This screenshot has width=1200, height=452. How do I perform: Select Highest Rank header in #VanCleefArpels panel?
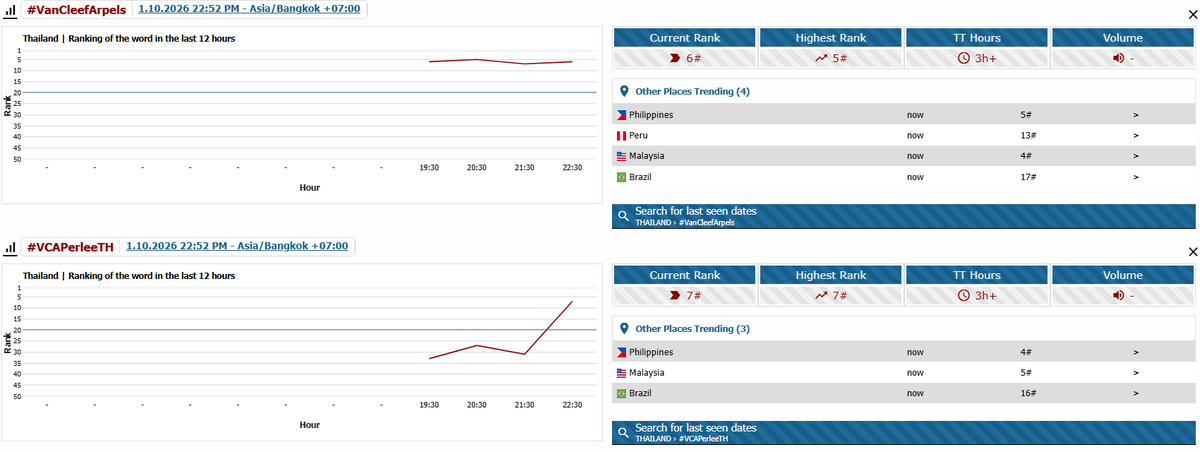(x=831, y=38)
